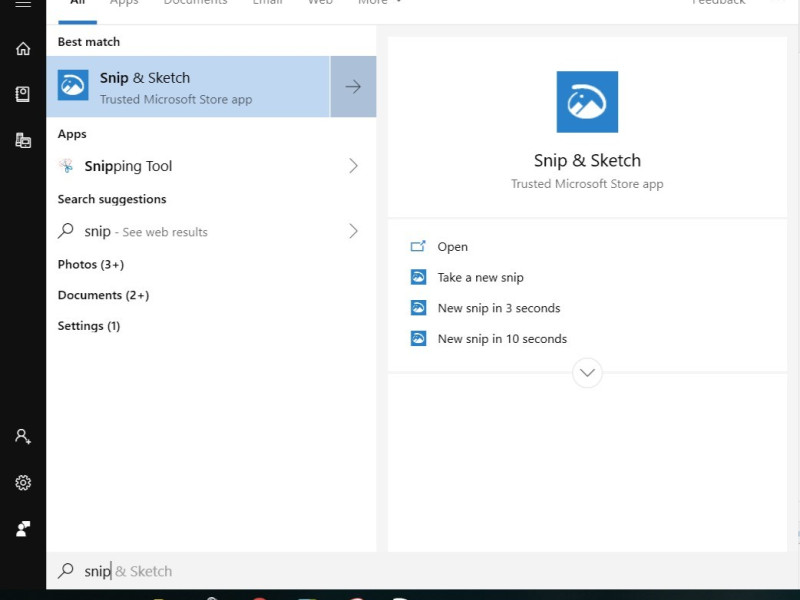Click the Snip & Sketch icon in Best match
The width and height of the screenshot is (800, 600).
(x=73, y=85)
